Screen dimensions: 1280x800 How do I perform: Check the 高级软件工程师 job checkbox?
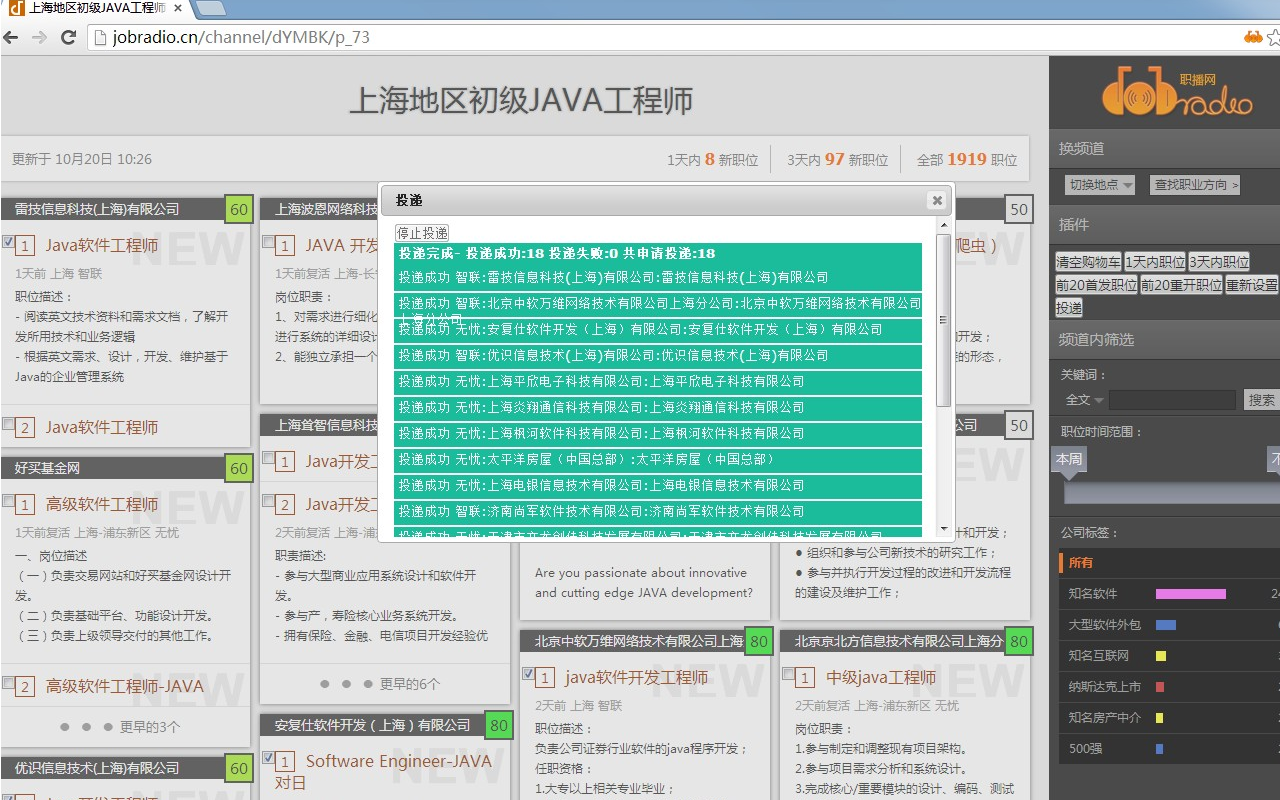(8, 501)
